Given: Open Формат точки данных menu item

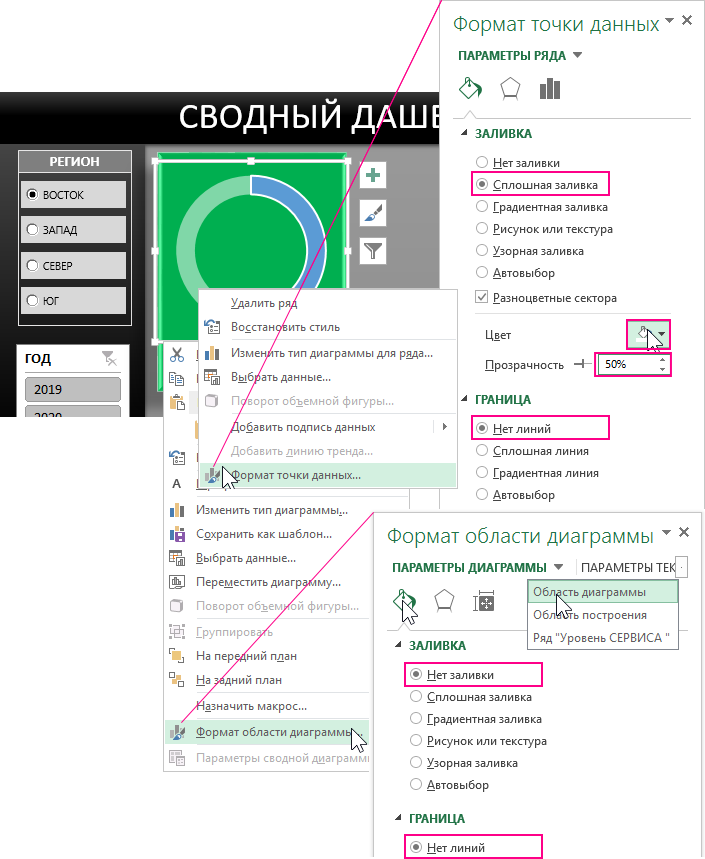Looking at the screenshot, I should click(x=328, y=475).
